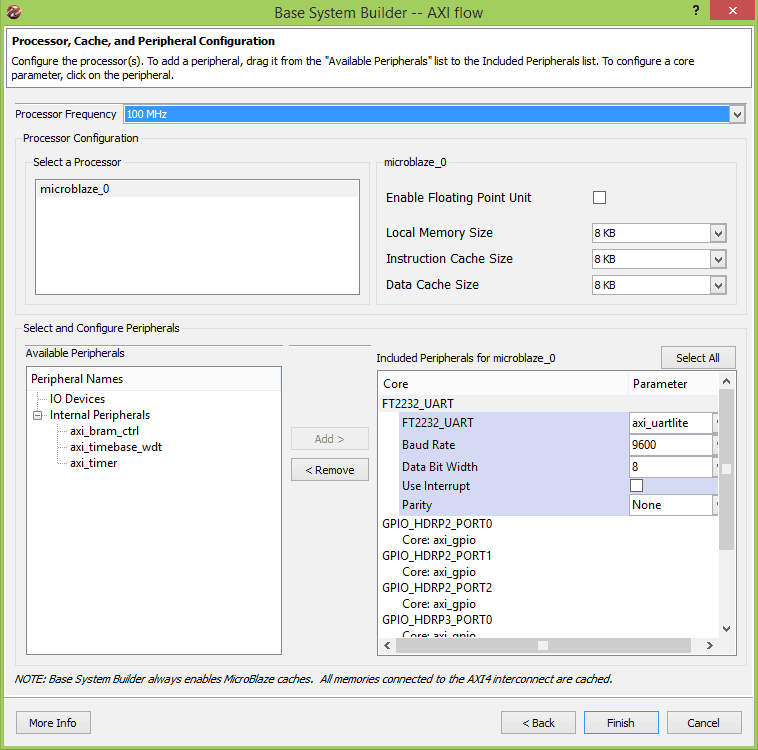This screenshot has width=758, height=750.
Task: Open the Instruction Cache Size dropdown
Action: [717, 259]
